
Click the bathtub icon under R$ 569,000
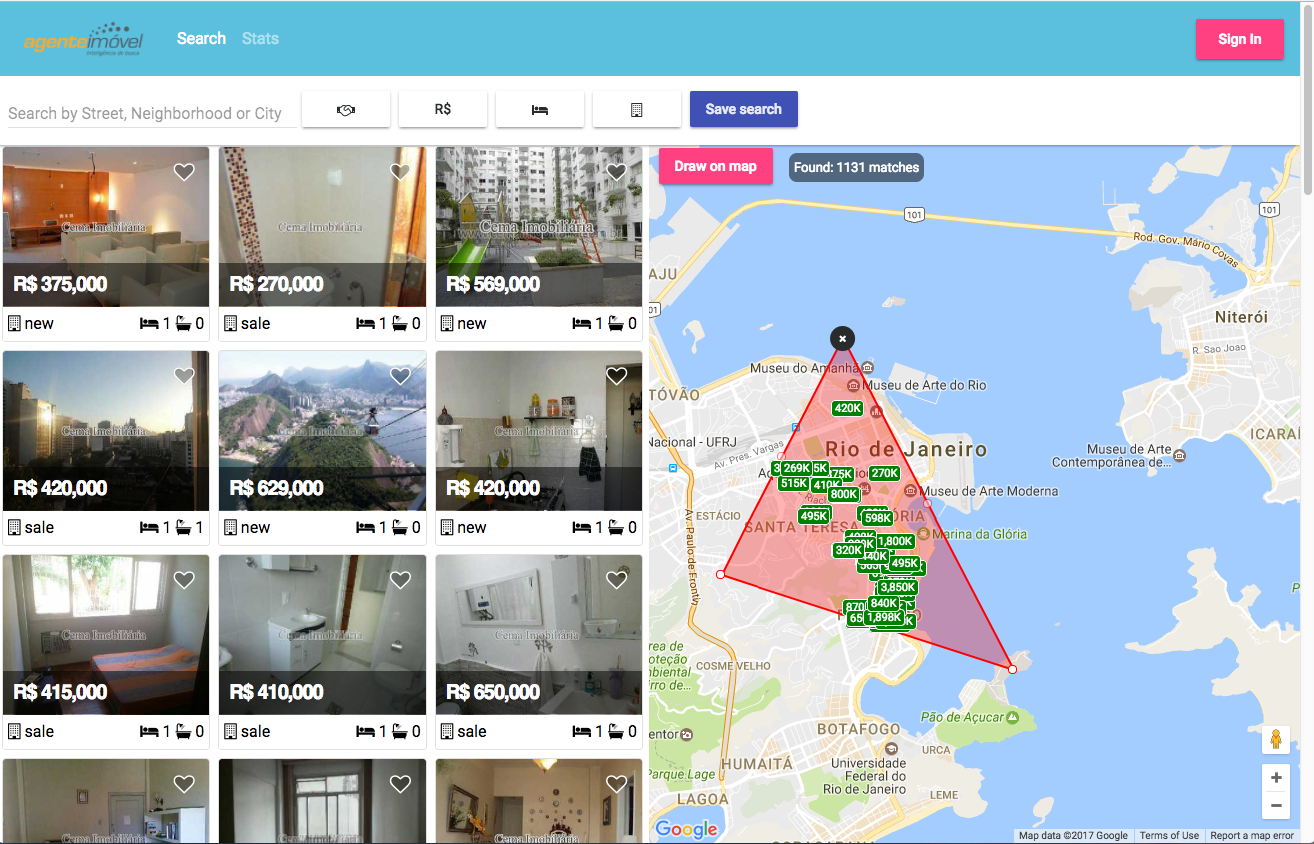(x=615, y=323)
